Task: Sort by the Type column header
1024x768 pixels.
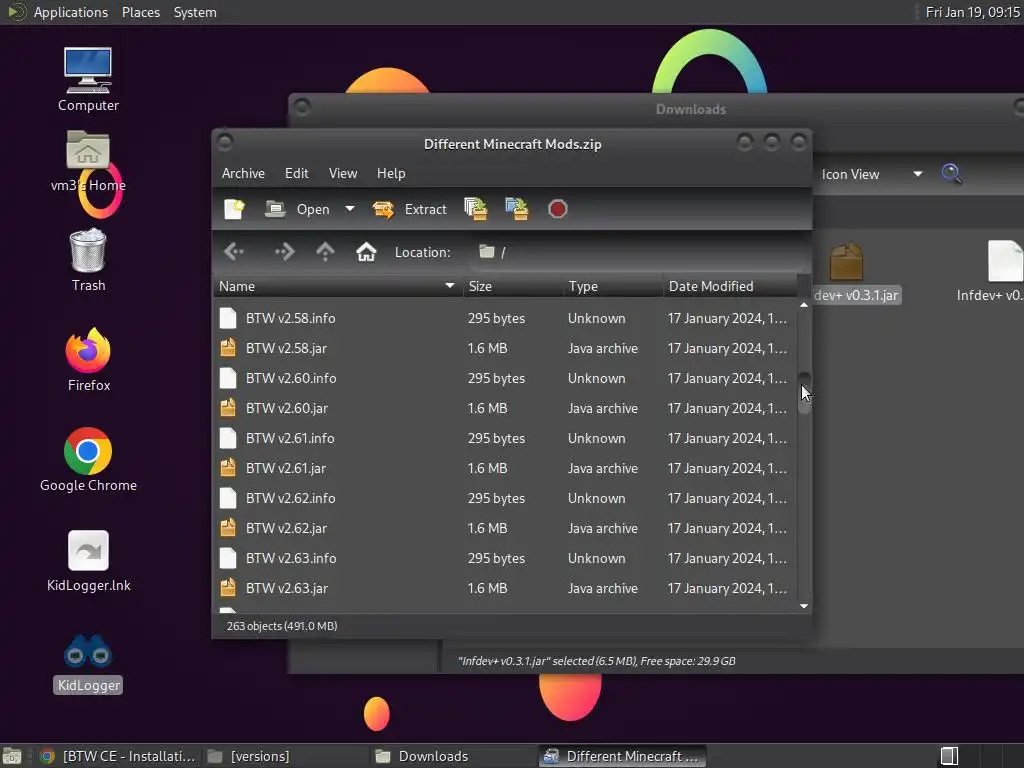Action: click(614, 286)
